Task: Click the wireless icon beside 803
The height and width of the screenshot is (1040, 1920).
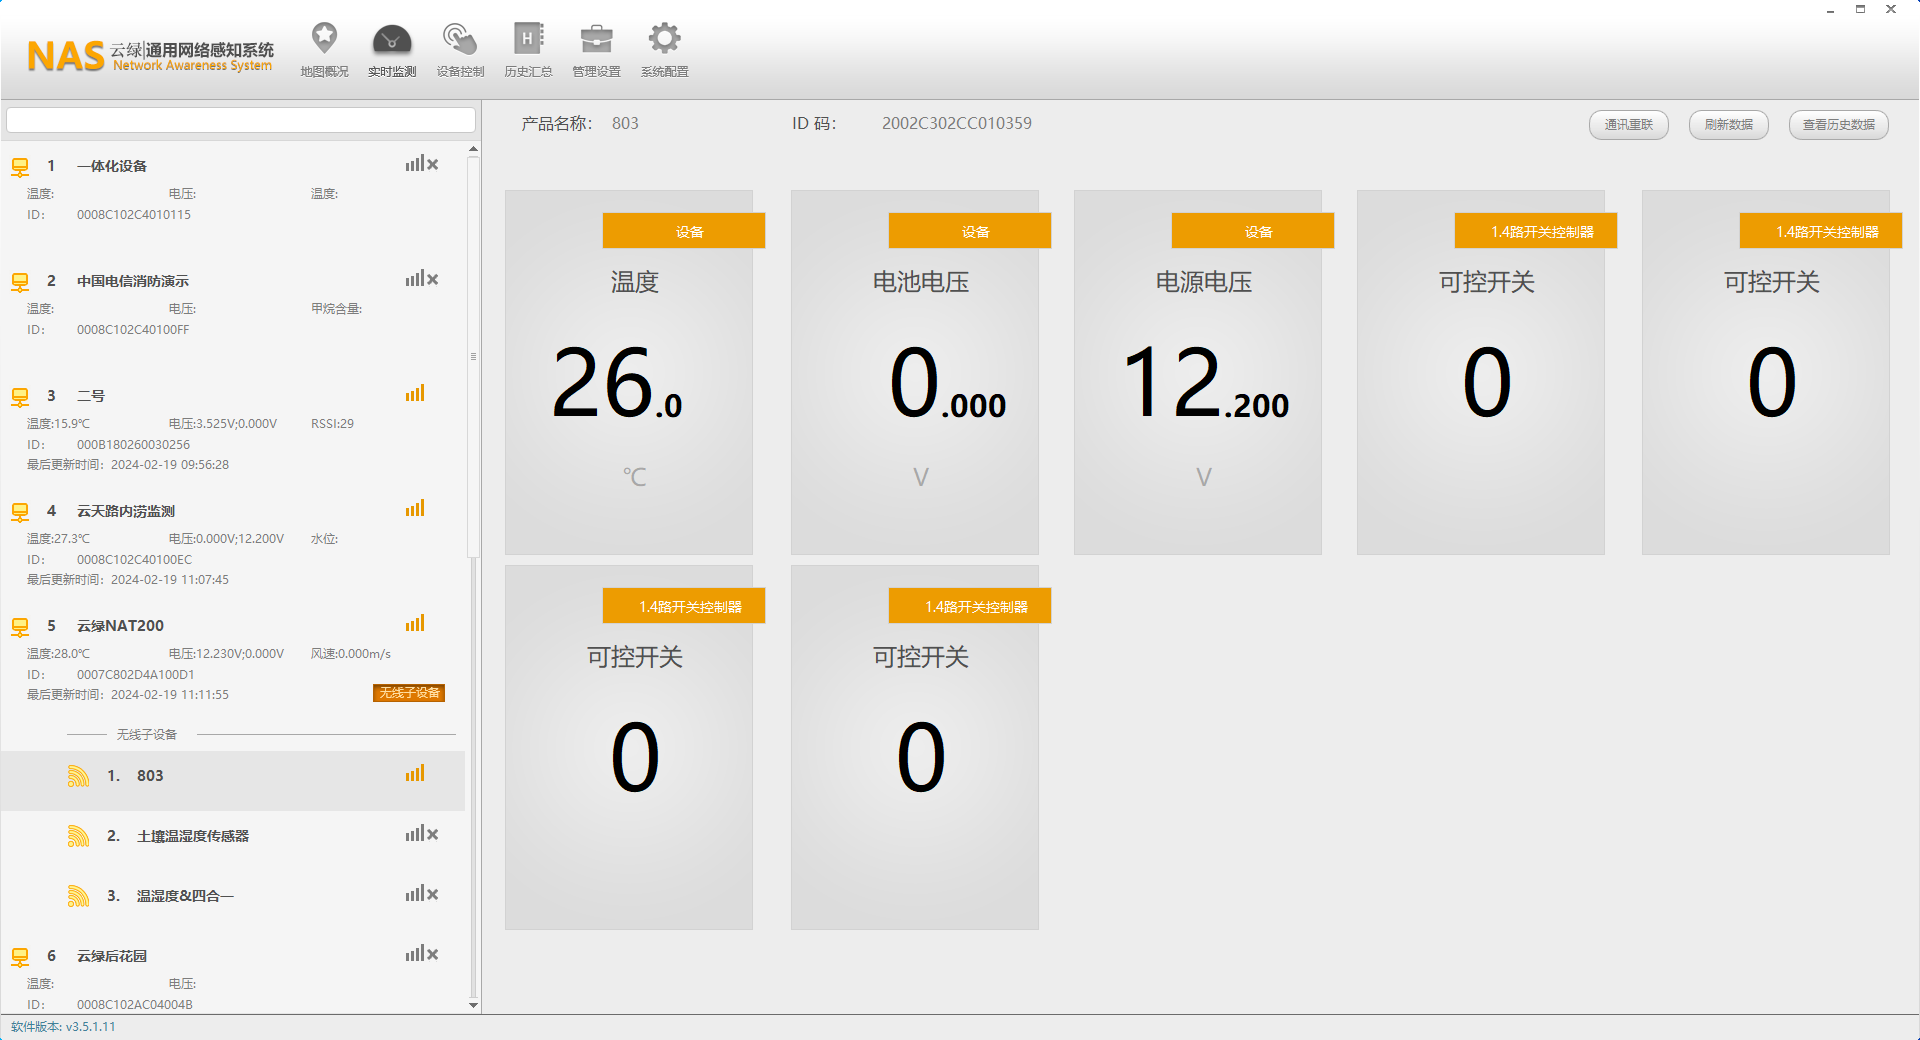Action: click(x=78, y=776)
